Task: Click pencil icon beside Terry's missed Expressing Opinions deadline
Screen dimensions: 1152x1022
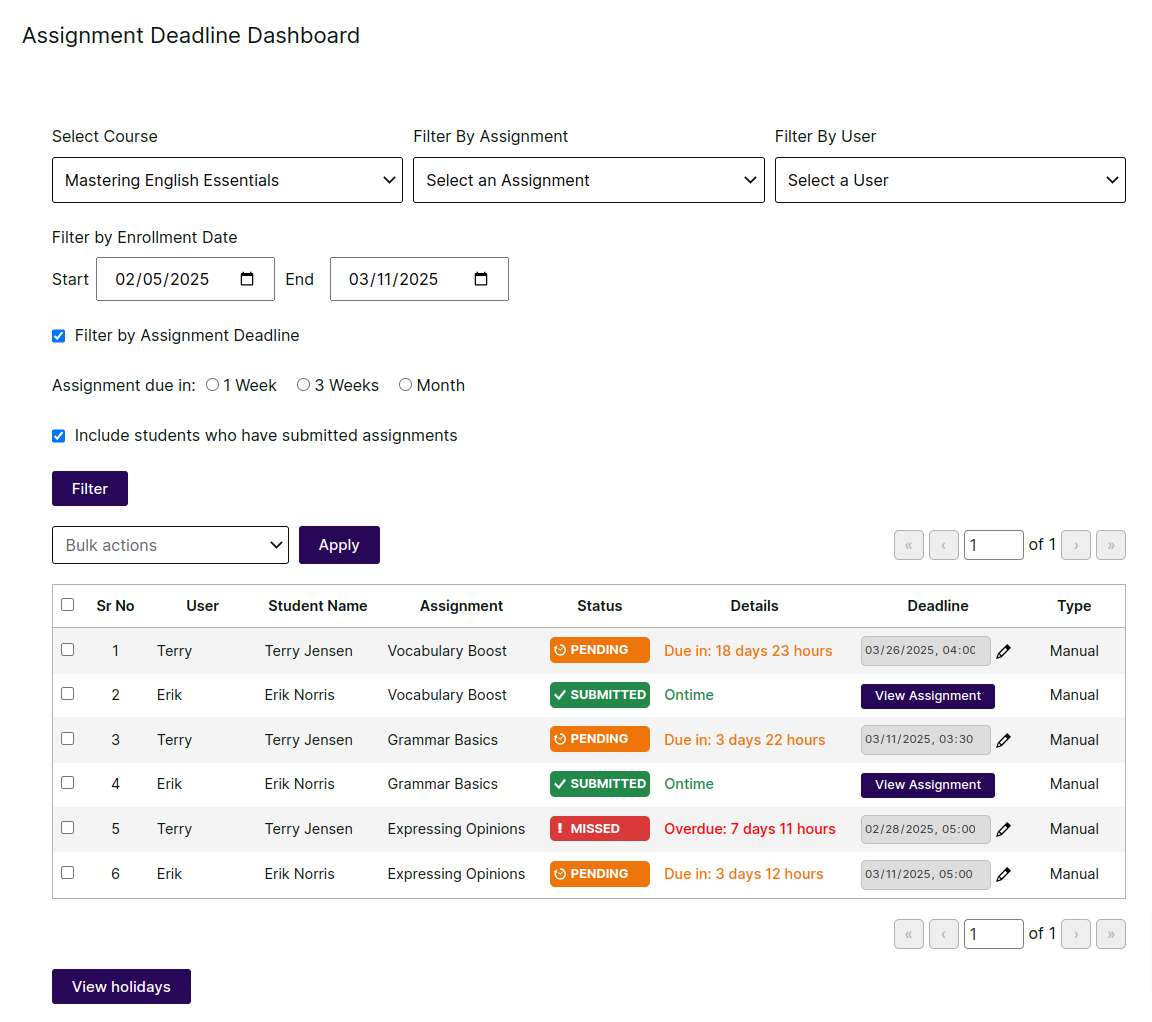Action: (x=1003, y=829)
